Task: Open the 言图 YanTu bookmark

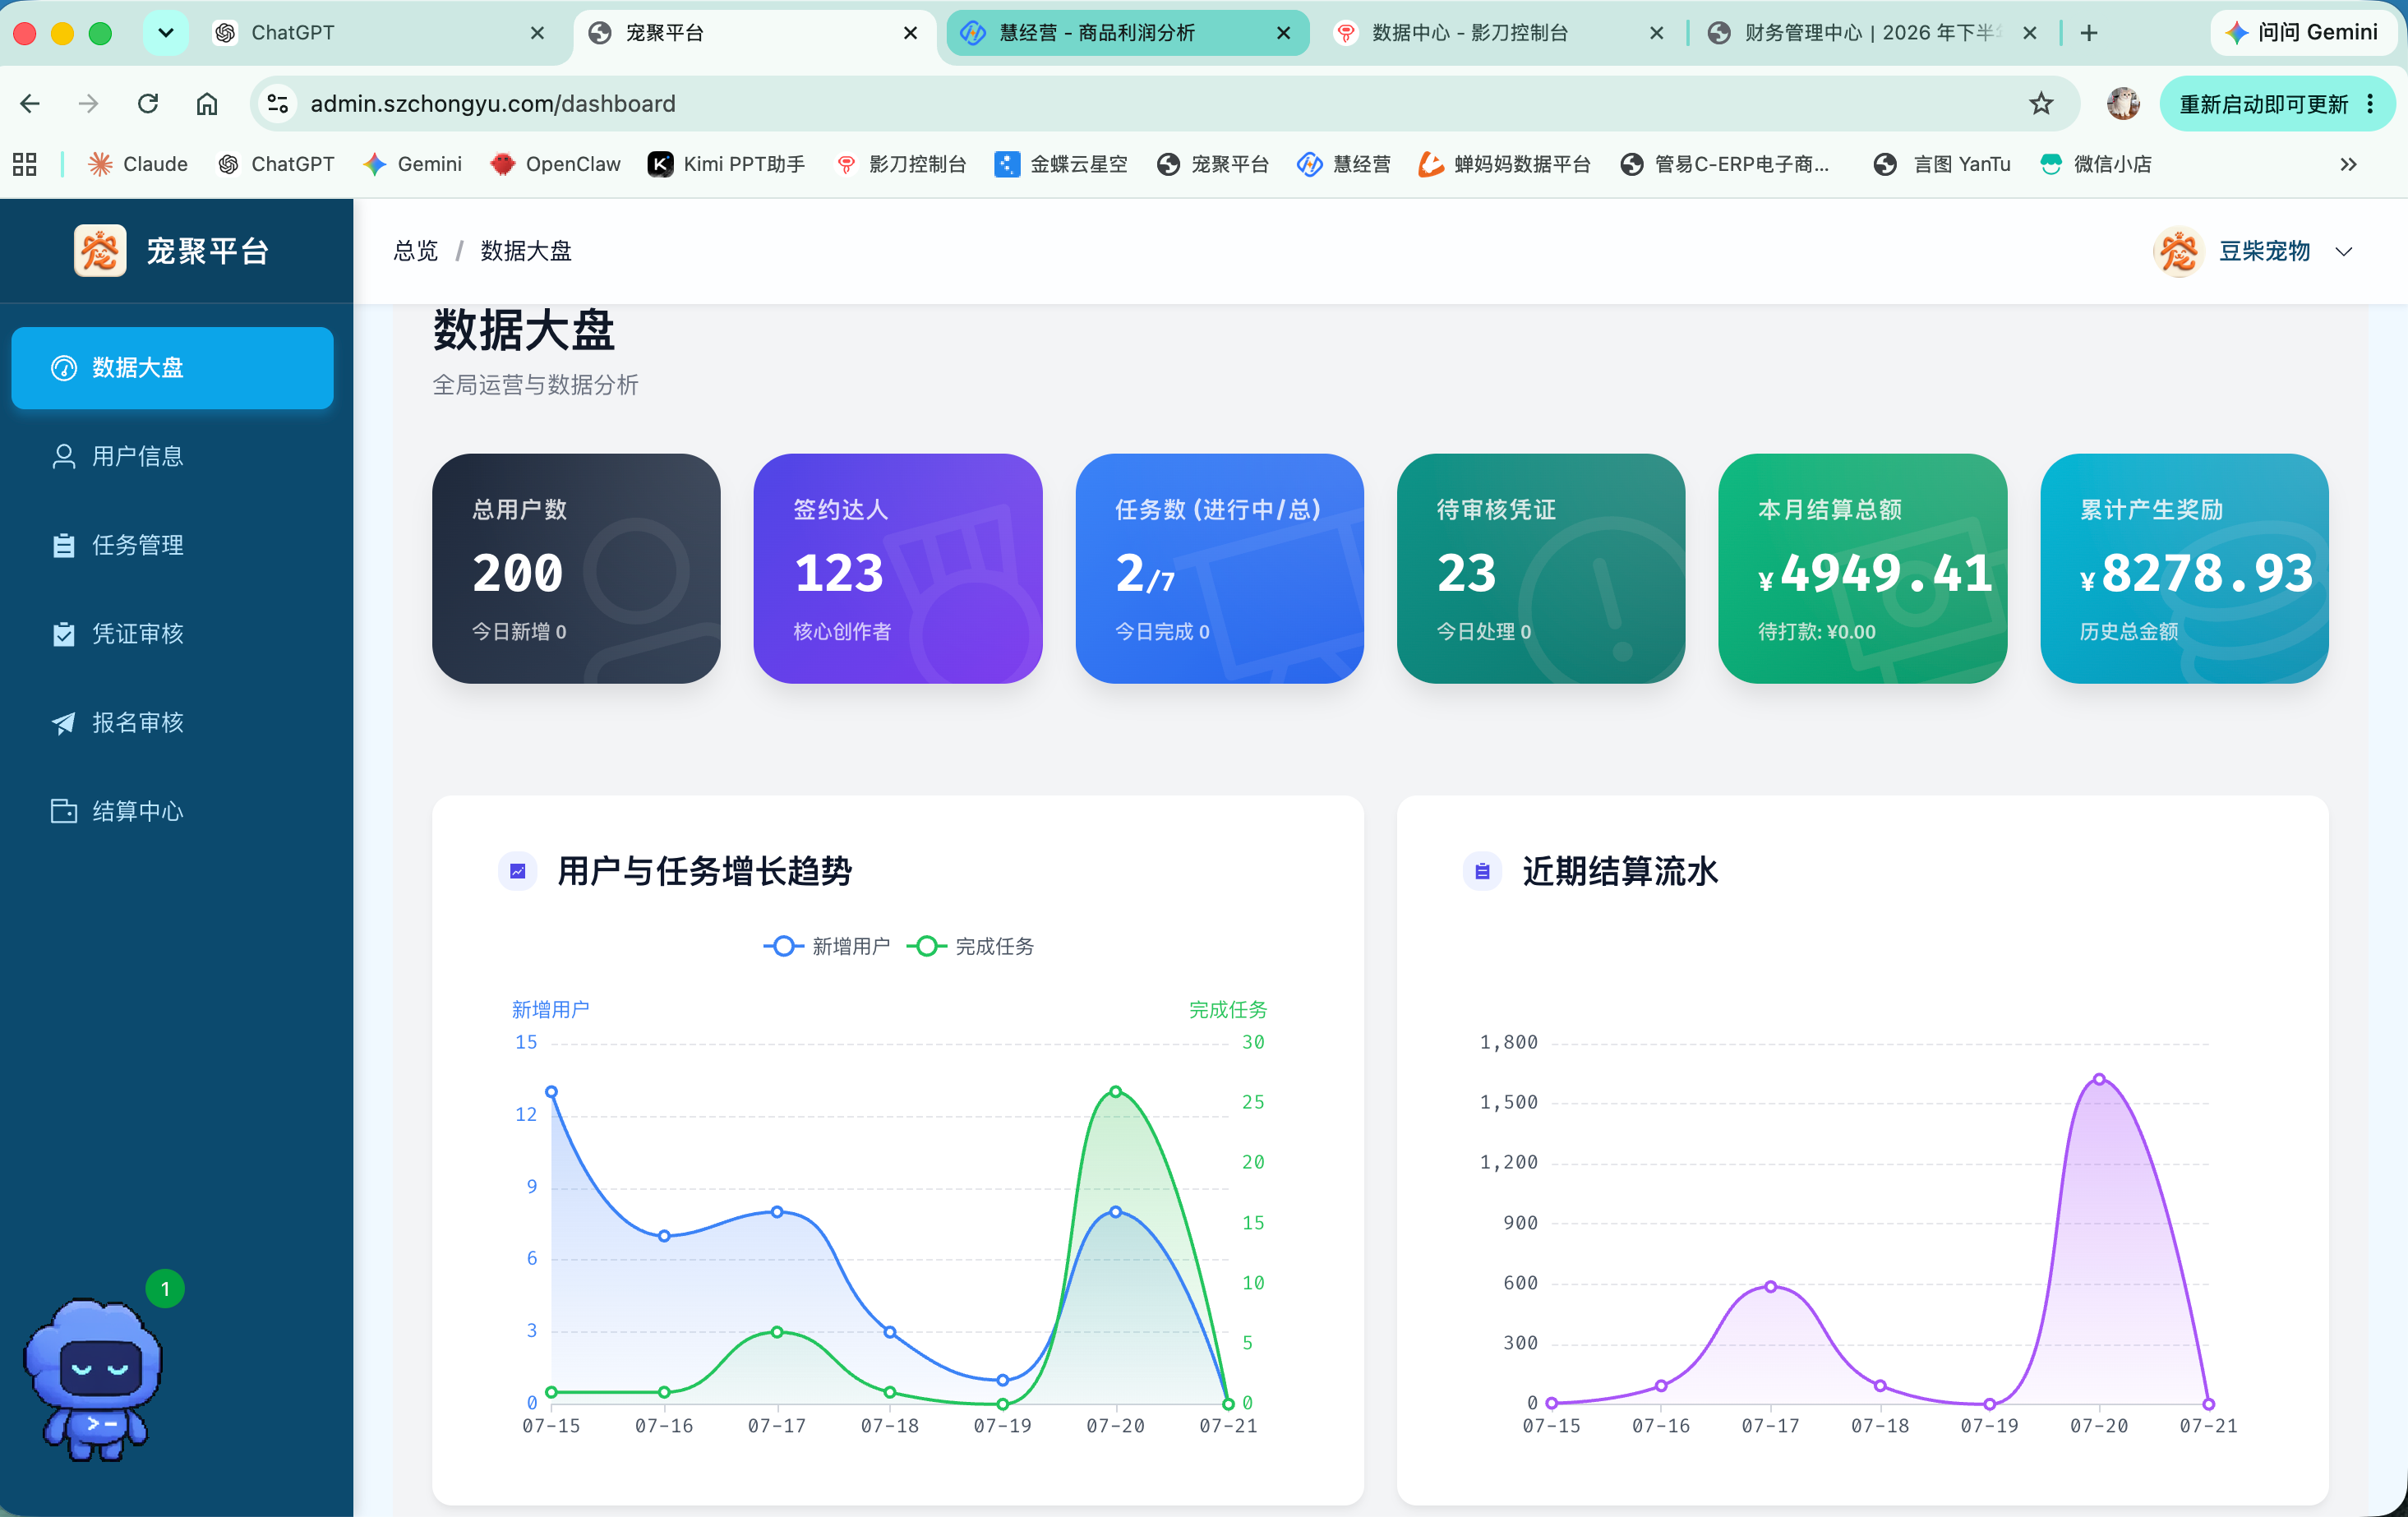Action: pos(1942,164)
